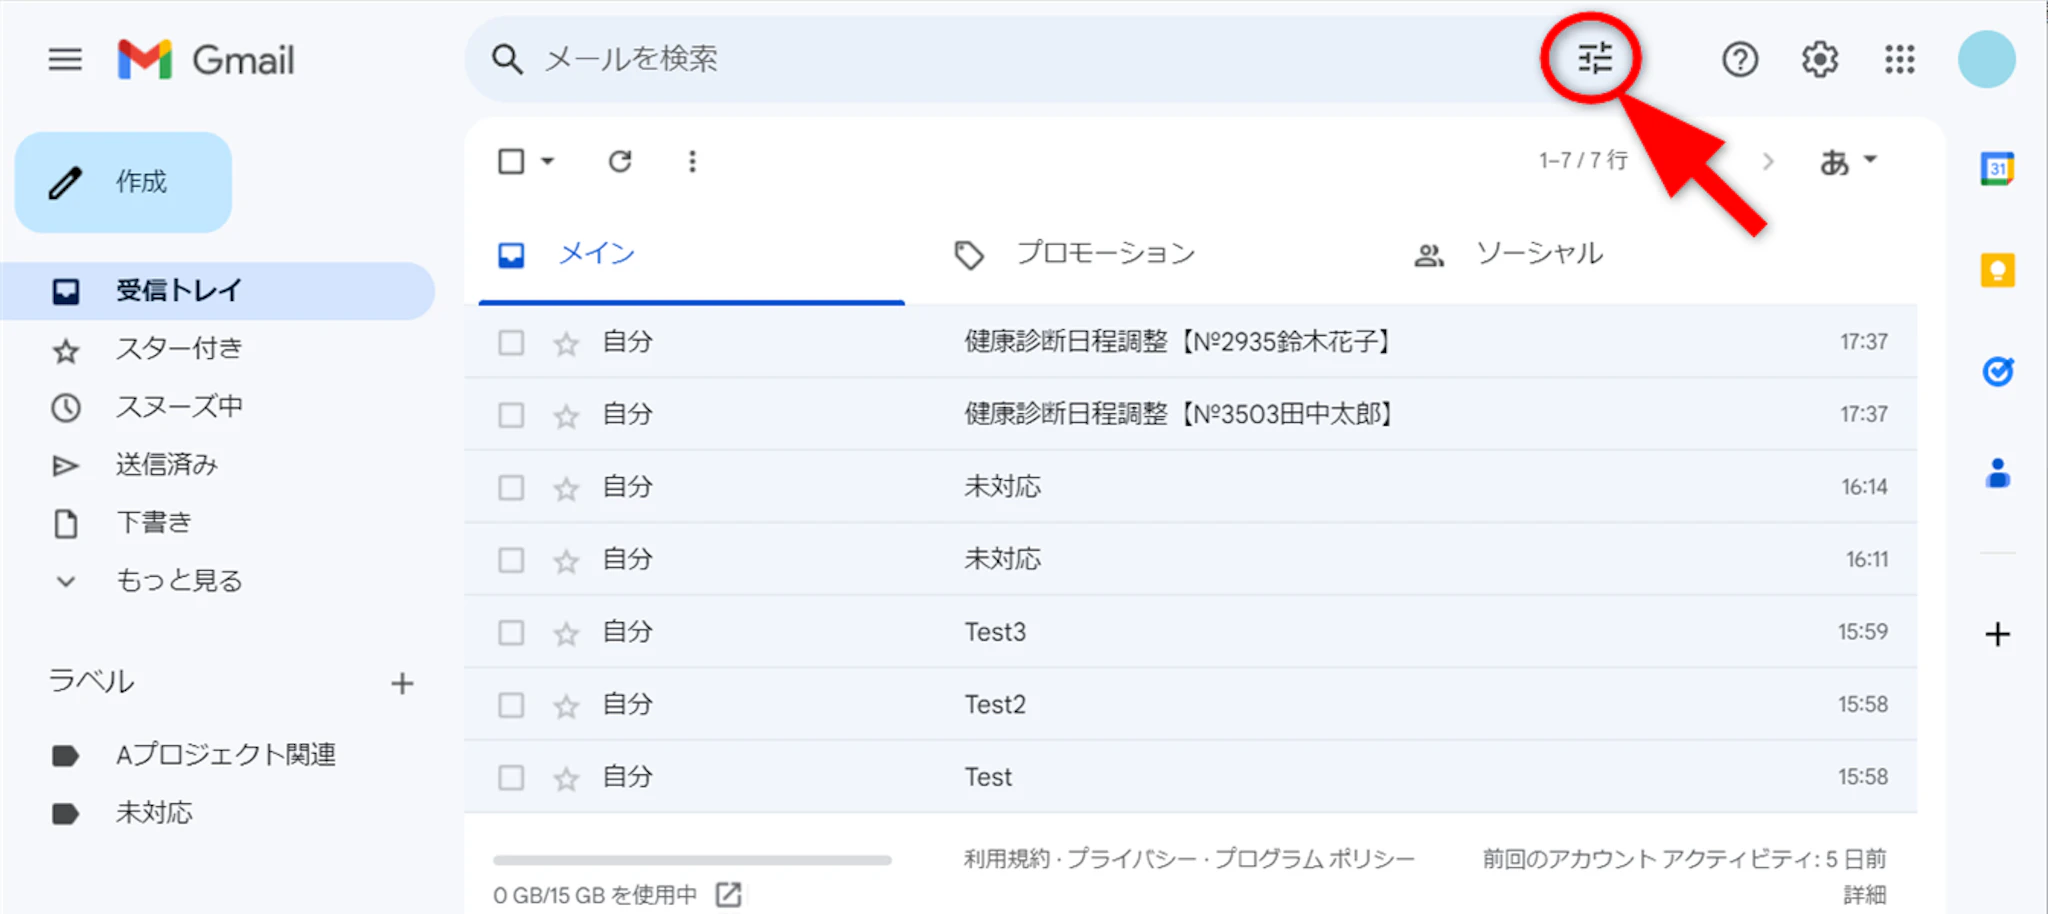Select the 田中太郎 health check email checkbox

[x=511, y=415]
